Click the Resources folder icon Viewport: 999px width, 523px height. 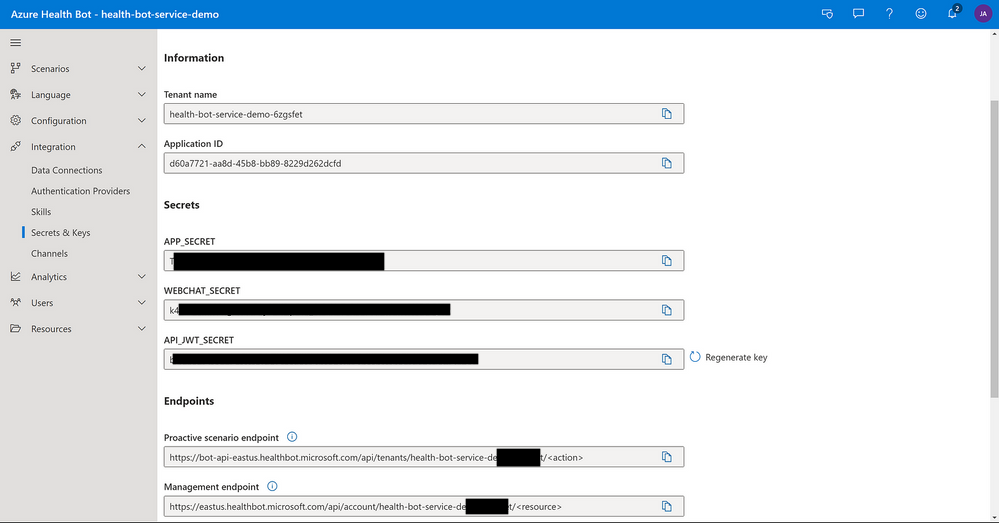pos(15,329)
